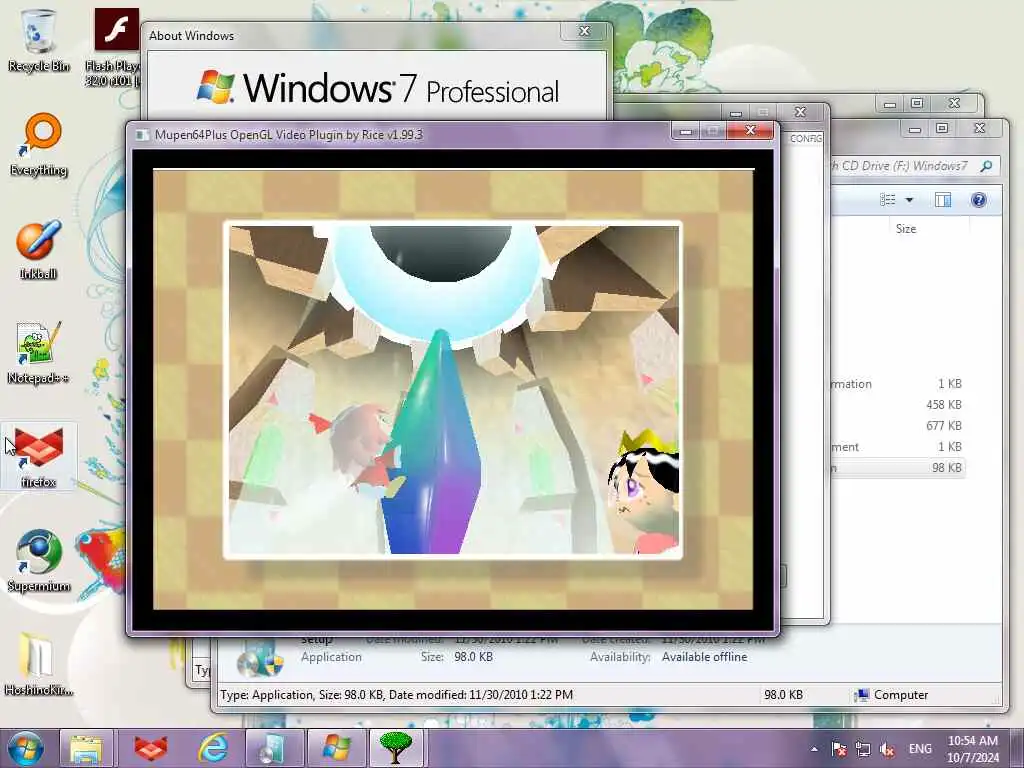Screen dimensions: 1024x768
Task: Open Windows Explorer from the taskbar
Action: 86,748
